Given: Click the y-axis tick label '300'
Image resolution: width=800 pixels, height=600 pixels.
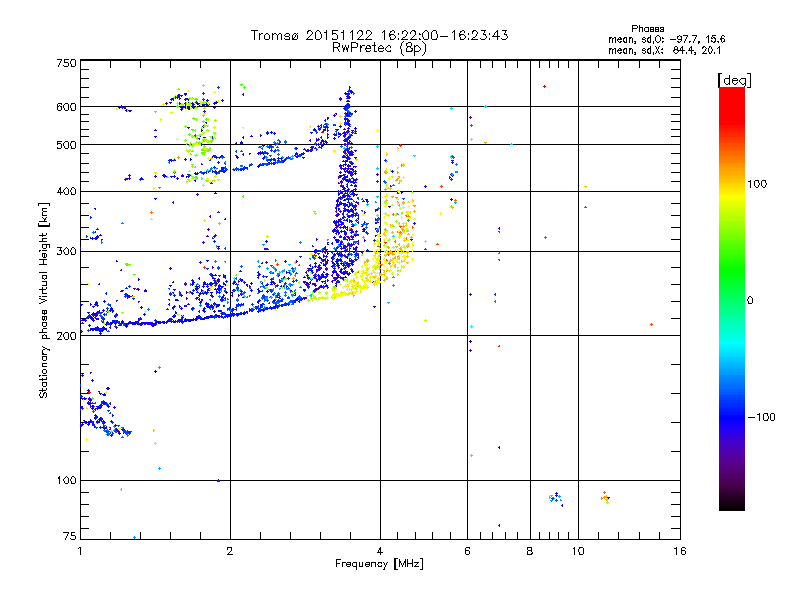Looking at the screenshot, I should click(x=66, y=251).
